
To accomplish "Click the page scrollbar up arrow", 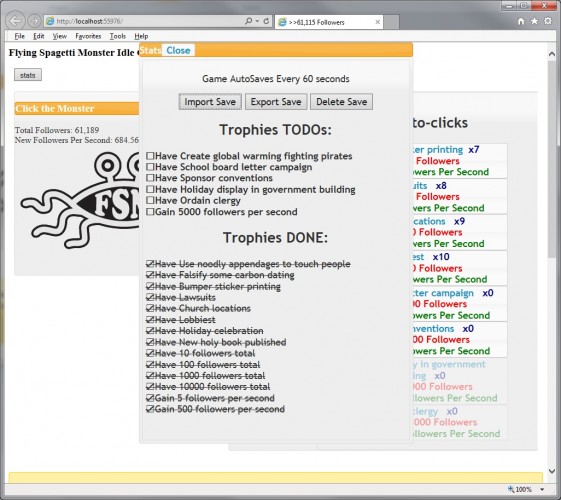I will pos(551,54).
